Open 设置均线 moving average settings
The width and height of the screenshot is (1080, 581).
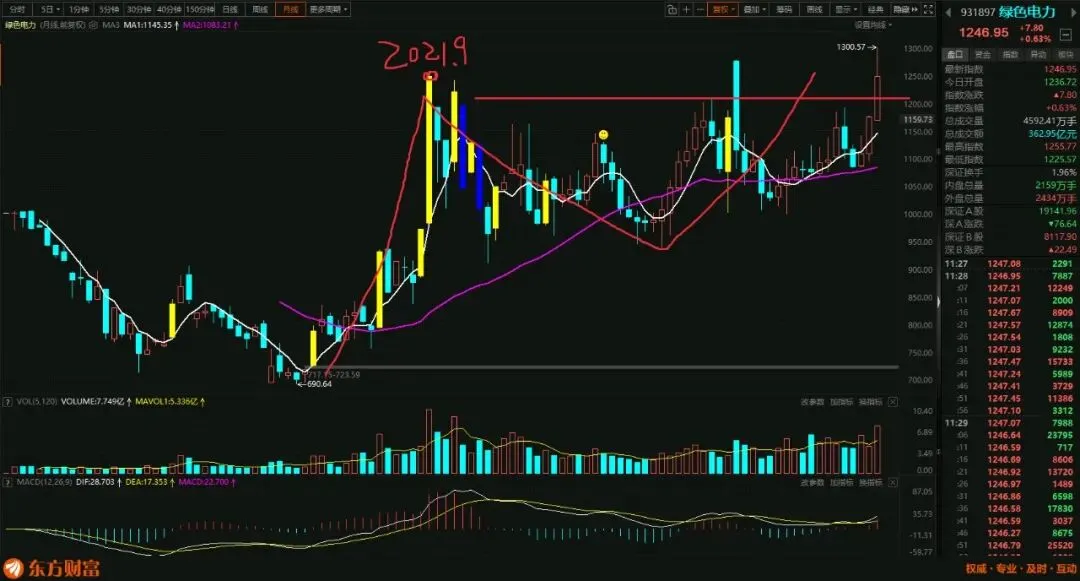click(x=873, y=25)
